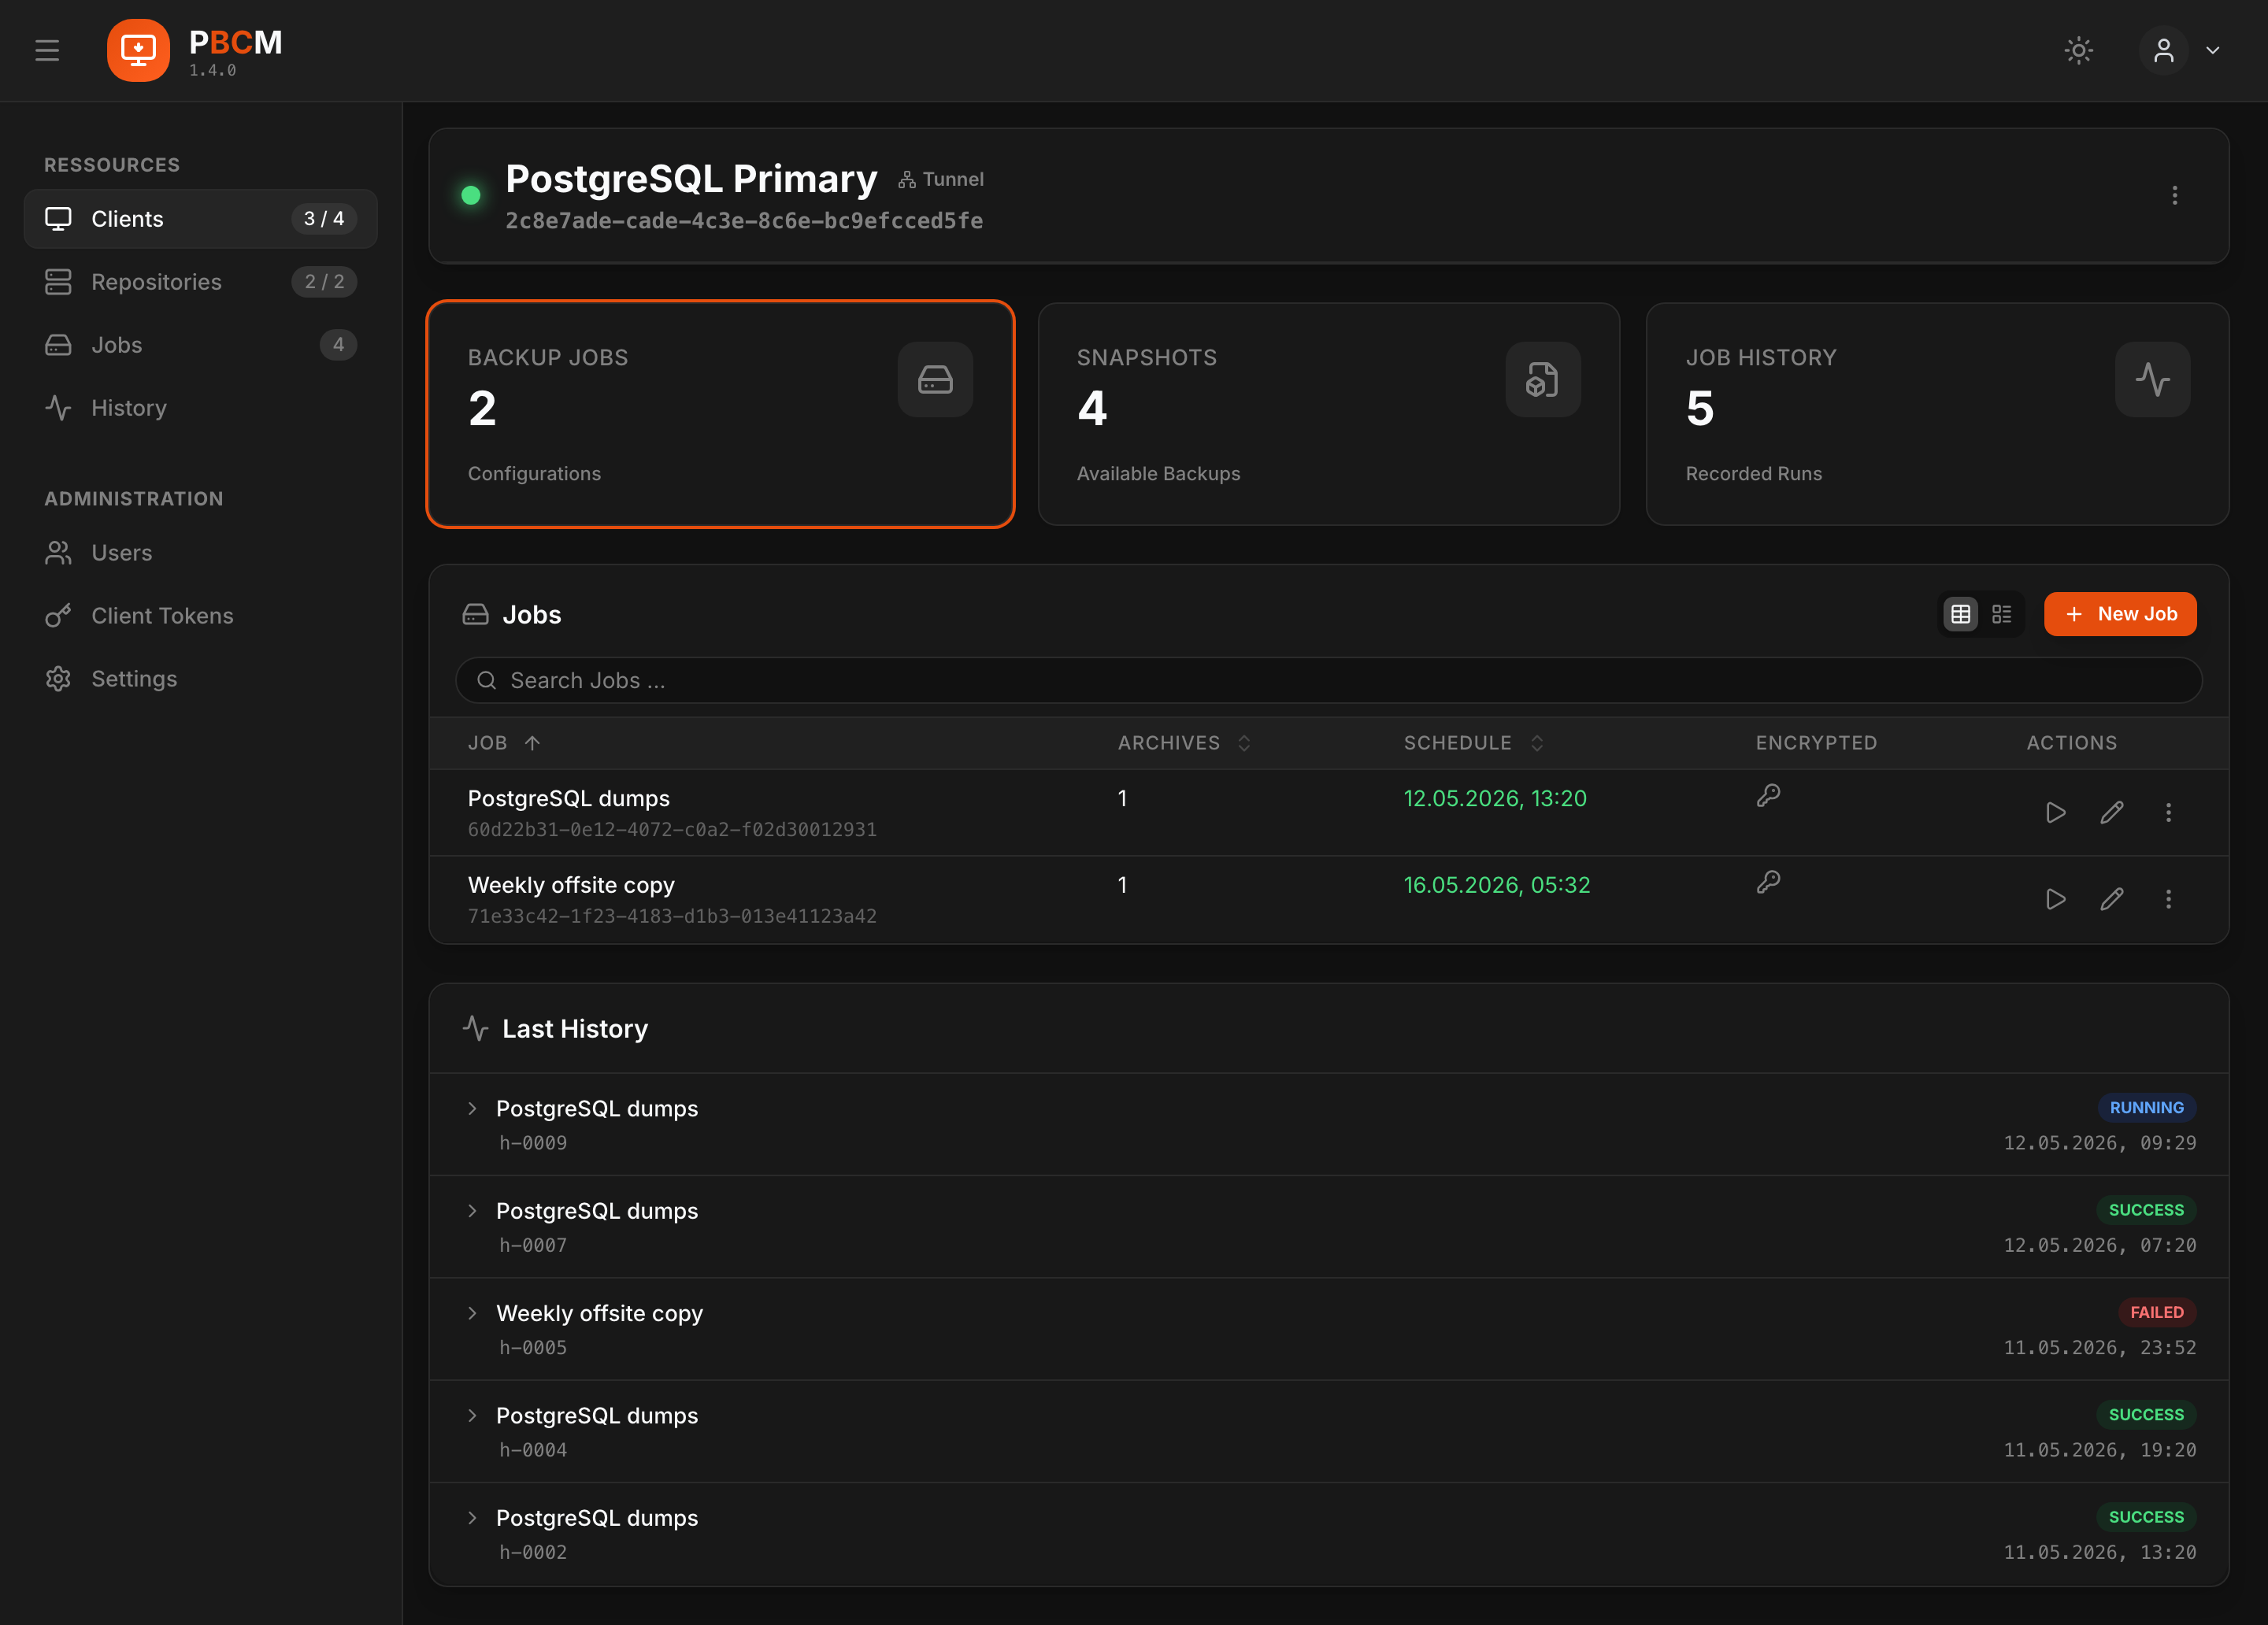Click schedule 16.05.2026, 05:32

coord(1496,885)
